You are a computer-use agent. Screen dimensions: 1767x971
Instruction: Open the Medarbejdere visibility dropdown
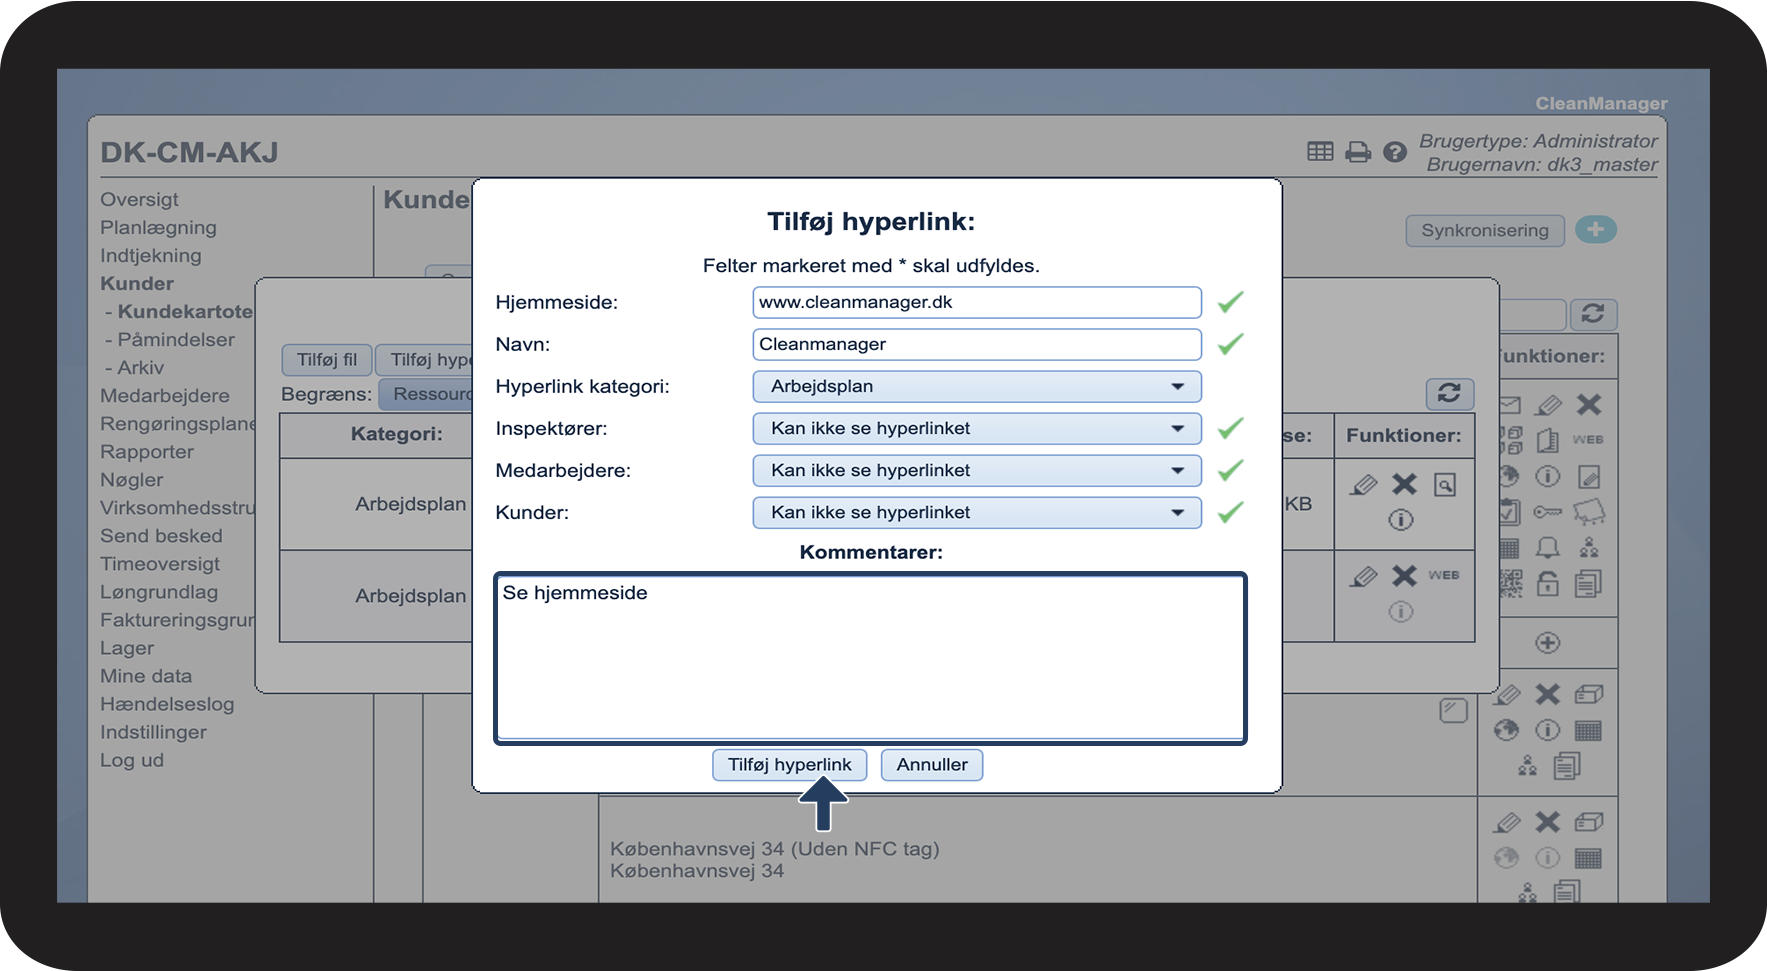pos(977,471)
